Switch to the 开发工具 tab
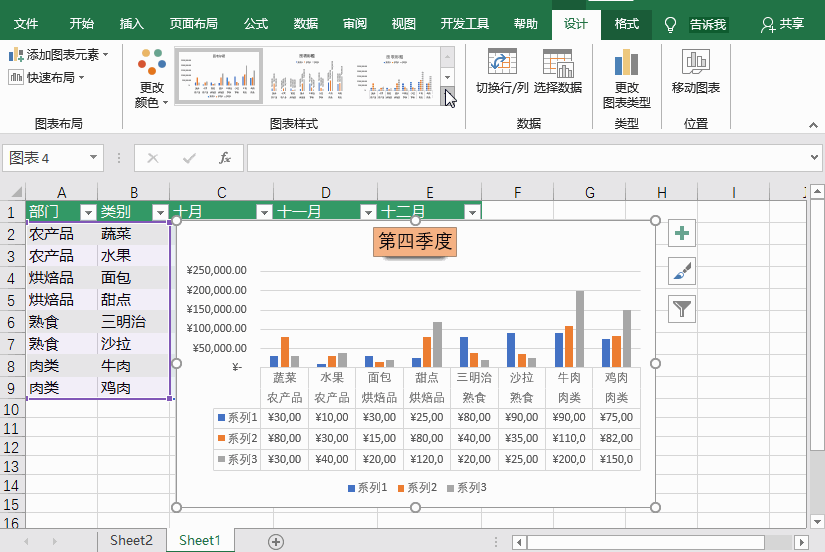The image size is (825, 552). (x=465, y=24)
